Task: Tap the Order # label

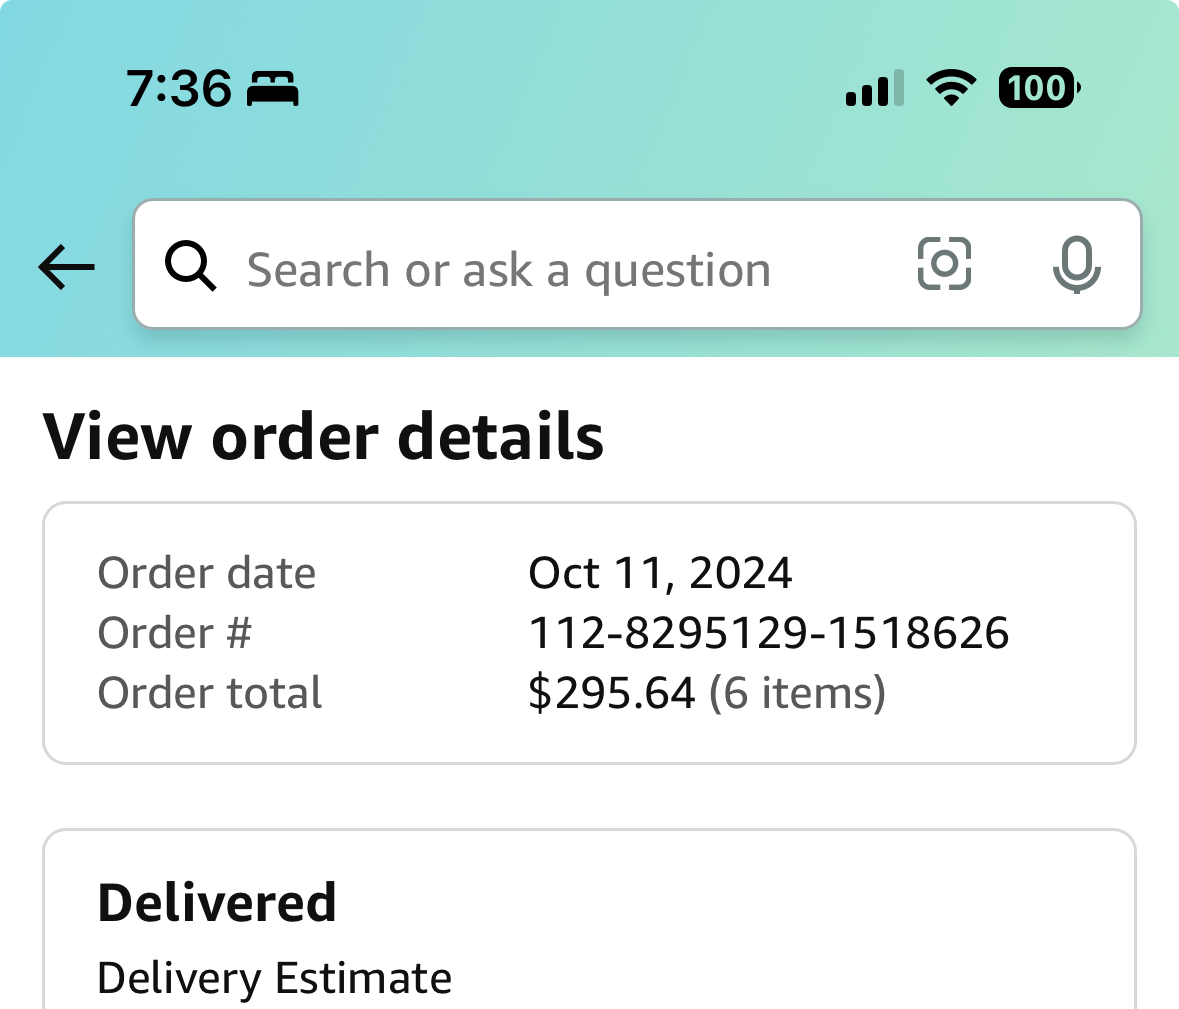Action: coord(174,632)
